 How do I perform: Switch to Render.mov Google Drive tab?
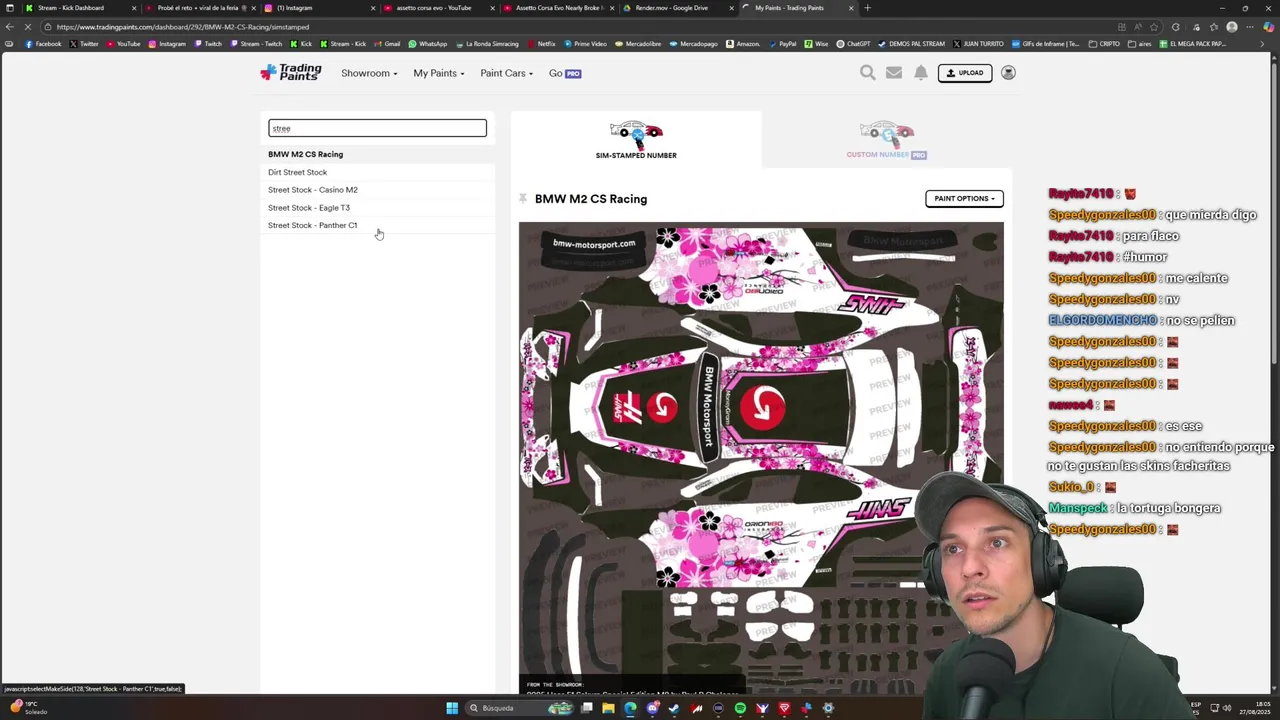[x=678, y=8]
